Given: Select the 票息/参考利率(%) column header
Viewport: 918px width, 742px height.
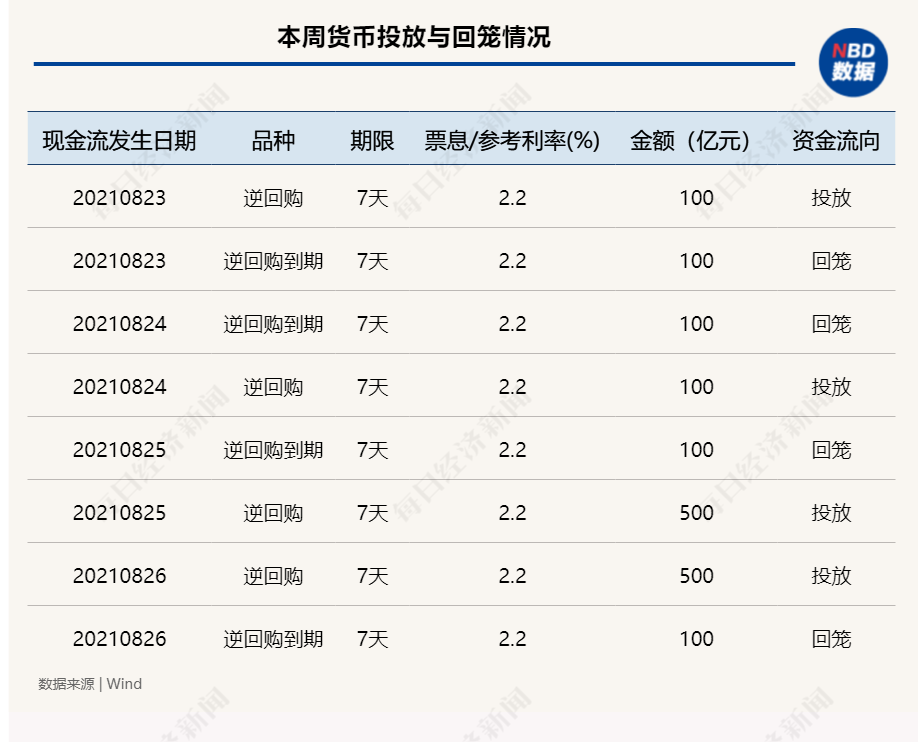Looking at the screenshot, I should (512, 141).
